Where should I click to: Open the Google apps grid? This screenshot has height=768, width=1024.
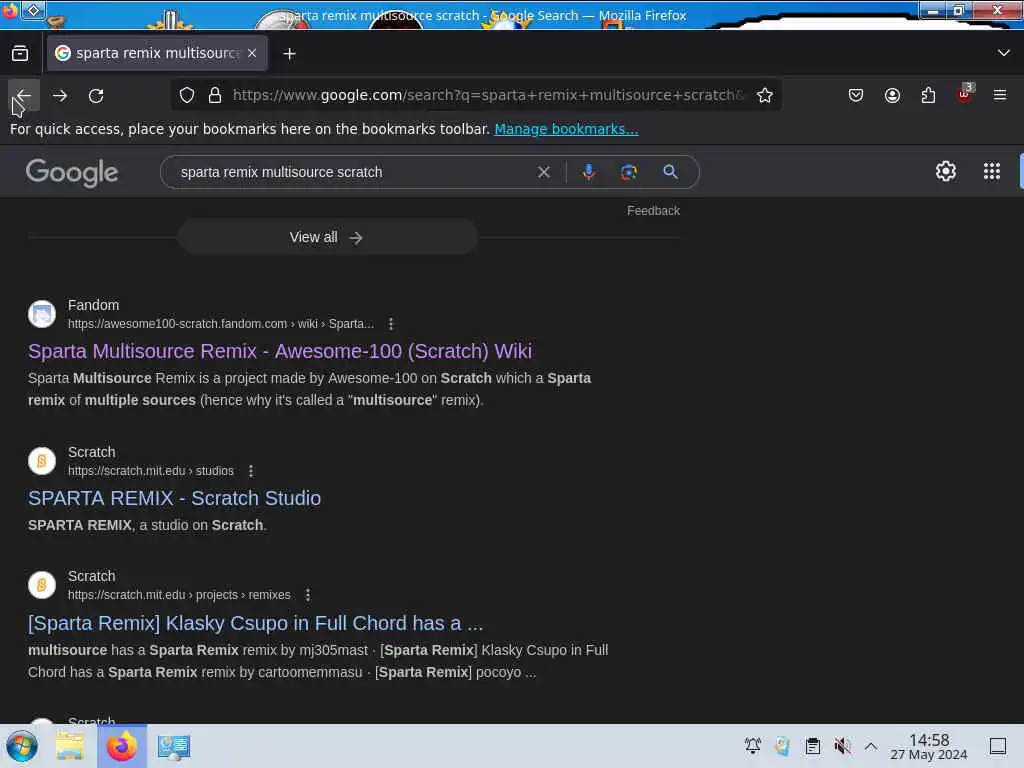click(992, 171)
